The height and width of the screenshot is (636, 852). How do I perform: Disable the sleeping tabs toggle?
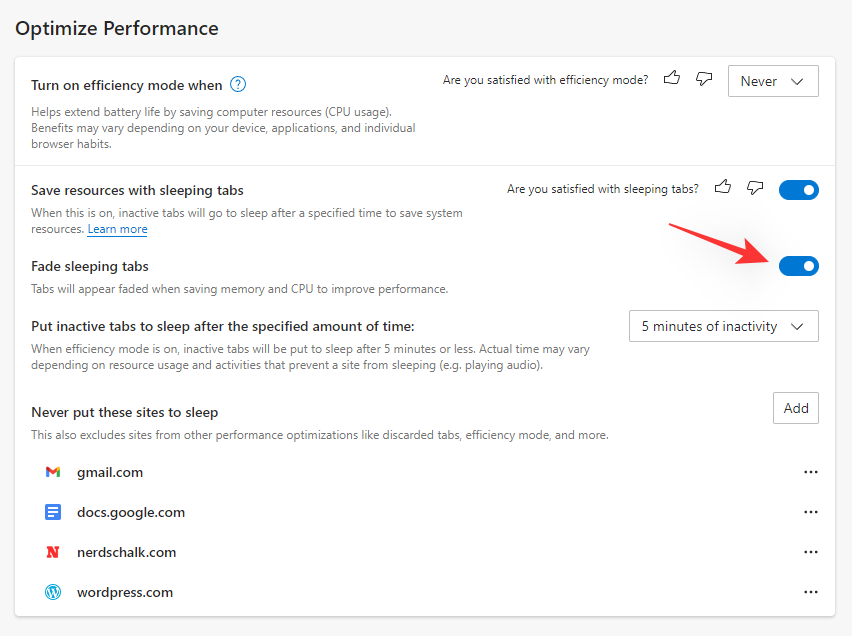pyautogui.click(x=798, y=189)
